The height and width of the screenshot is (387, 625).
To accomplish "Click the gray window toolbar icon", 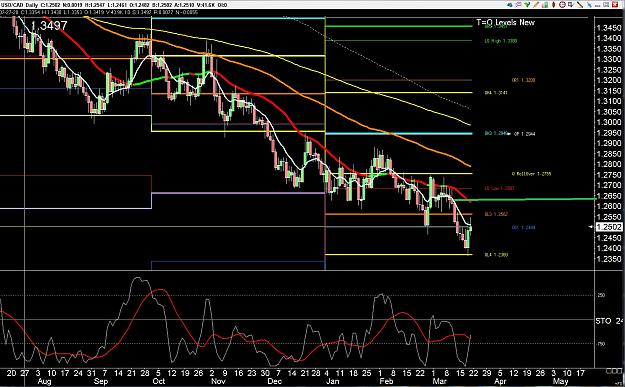I will tap(606, 5).
